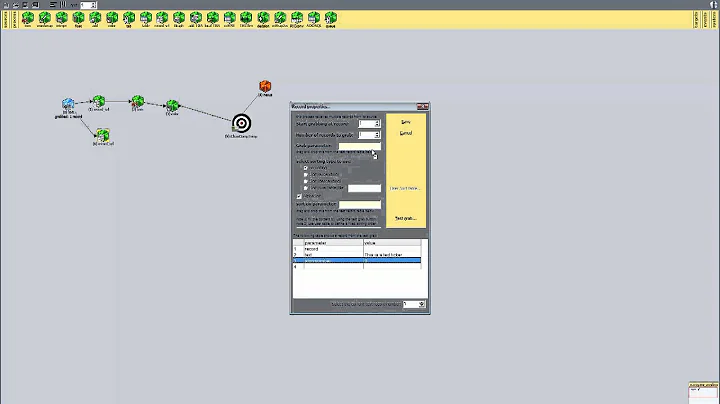Click Save in the Record properties dialog
The height and width of the screenshot is (404, 720).
406,122
